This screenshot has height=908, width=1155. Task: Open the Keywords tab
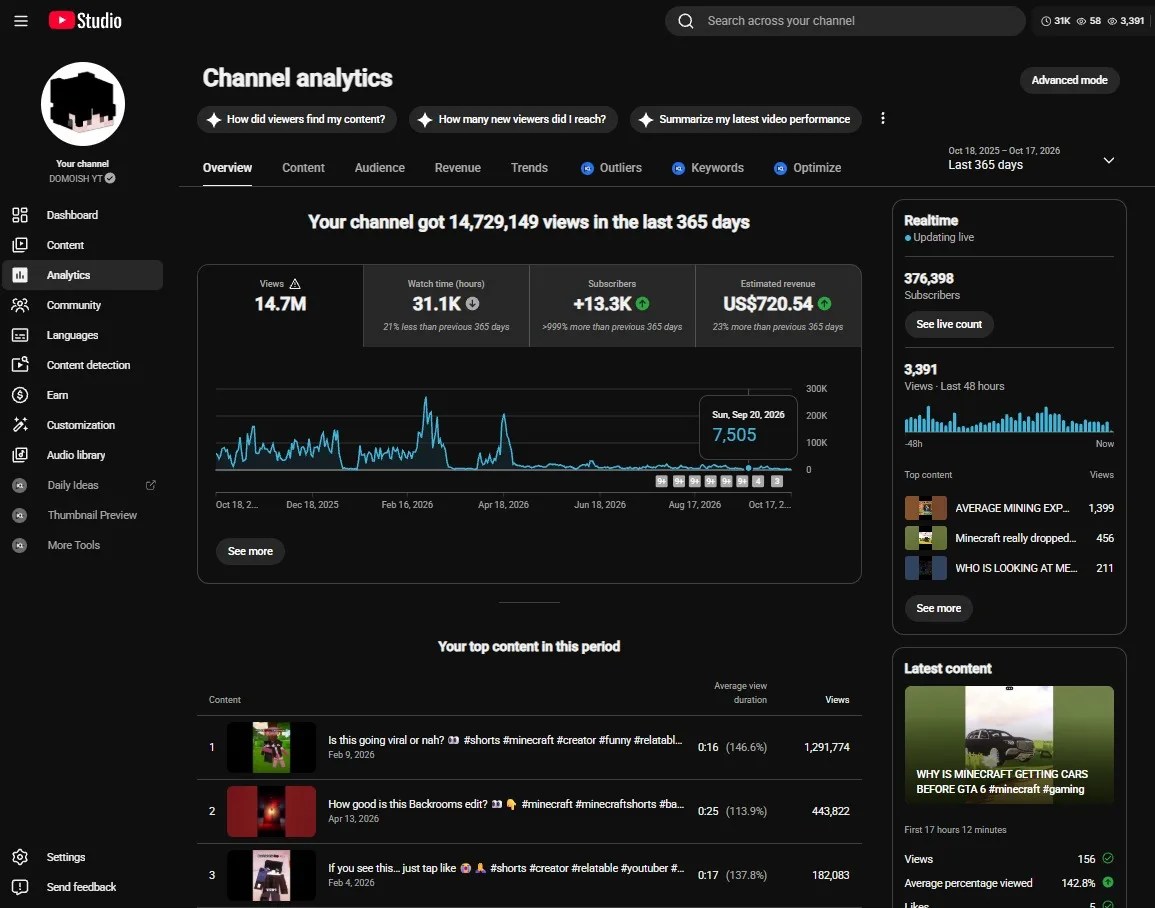click(x=708, y=168)
